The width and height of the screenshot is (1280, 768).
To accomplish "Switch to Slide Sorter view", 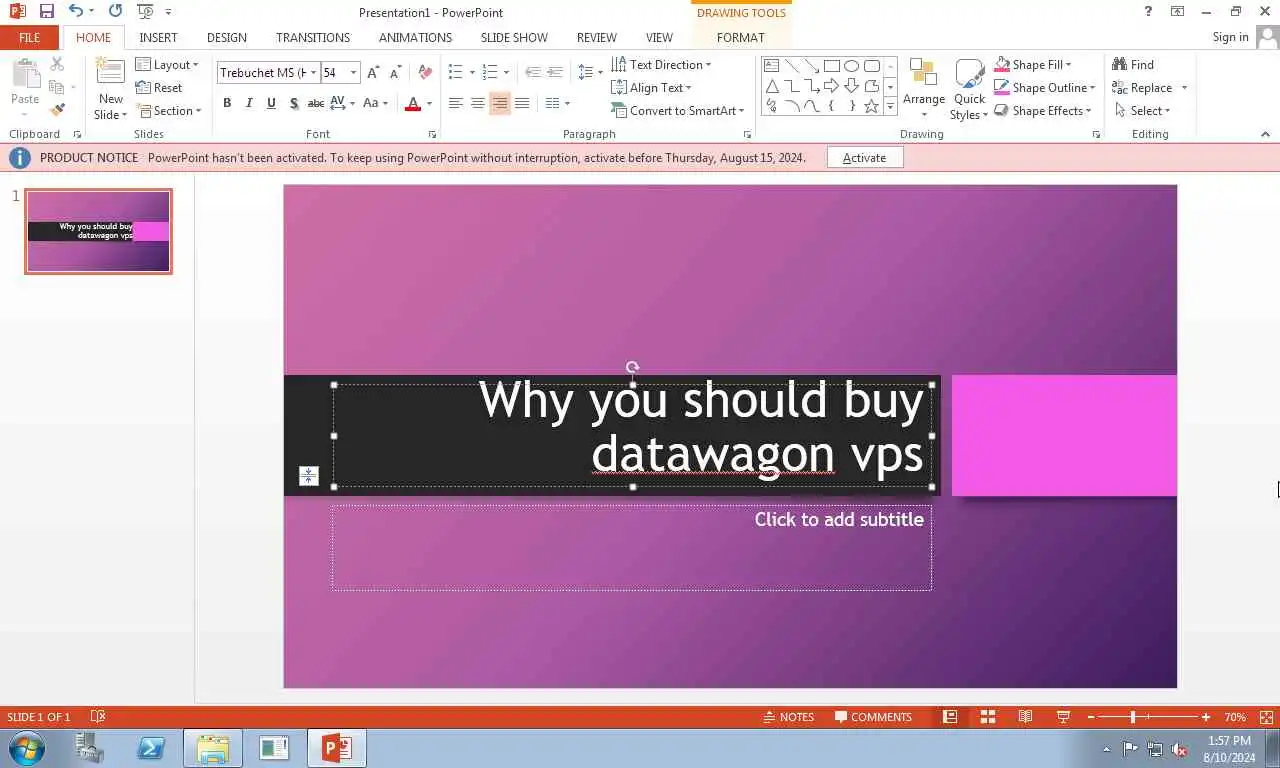I will tap(987, 717).
